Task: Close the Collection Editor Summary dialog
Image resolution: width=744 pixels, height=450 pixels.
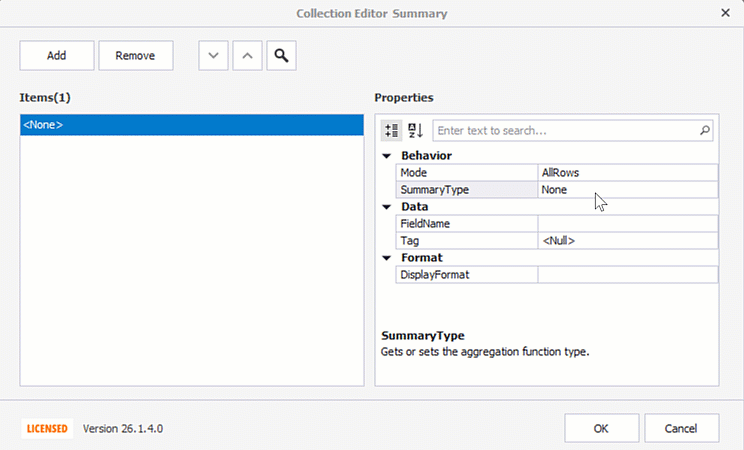Action: [x=725, y=13]
